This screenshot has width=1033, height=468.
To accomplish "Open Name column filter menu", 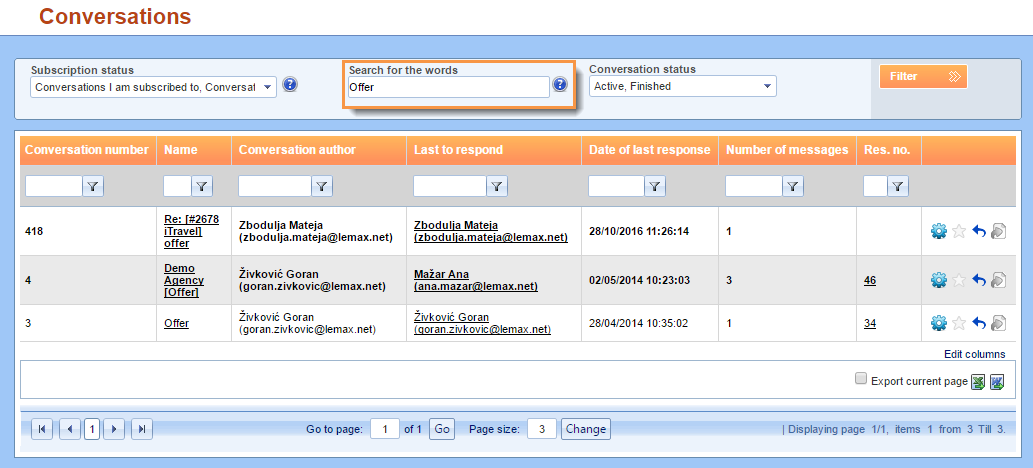I will [x=202, y=187].
